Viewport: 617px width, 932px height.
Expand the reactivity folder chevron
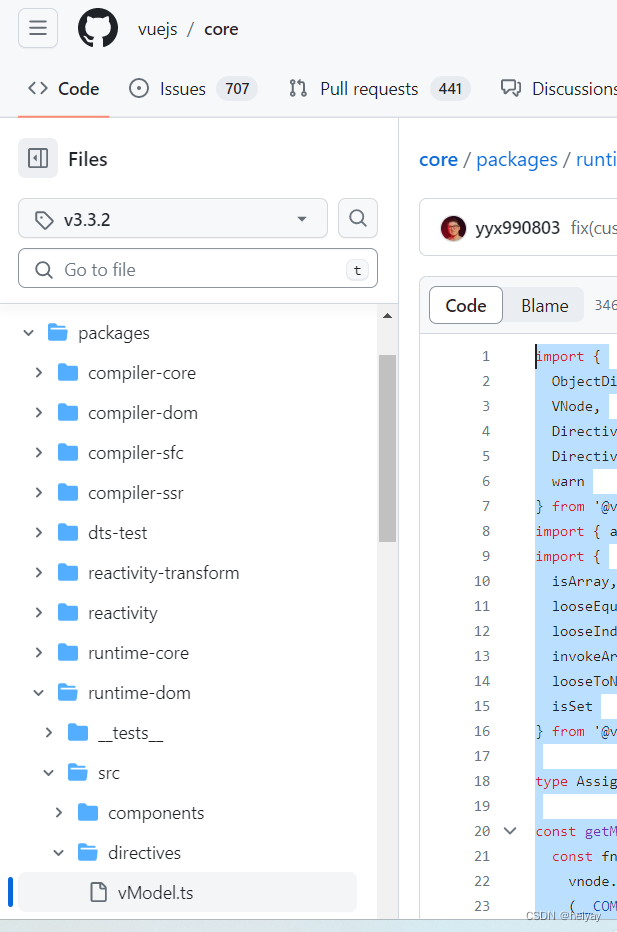(39, 612)
